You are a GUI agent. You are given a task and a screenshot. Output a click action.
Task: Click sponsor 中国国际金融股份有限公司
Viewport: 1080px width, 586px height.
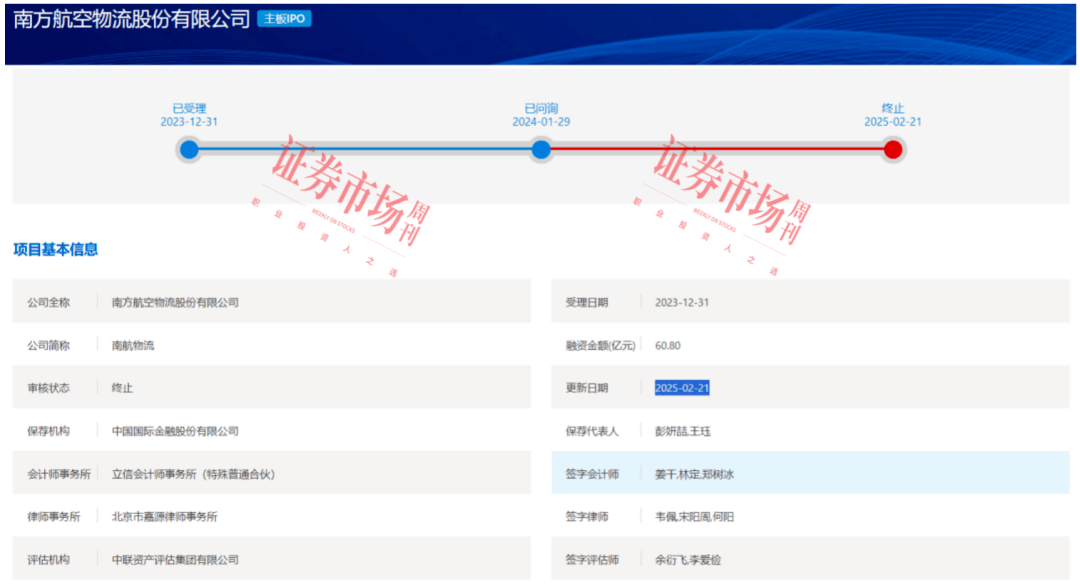175,431
